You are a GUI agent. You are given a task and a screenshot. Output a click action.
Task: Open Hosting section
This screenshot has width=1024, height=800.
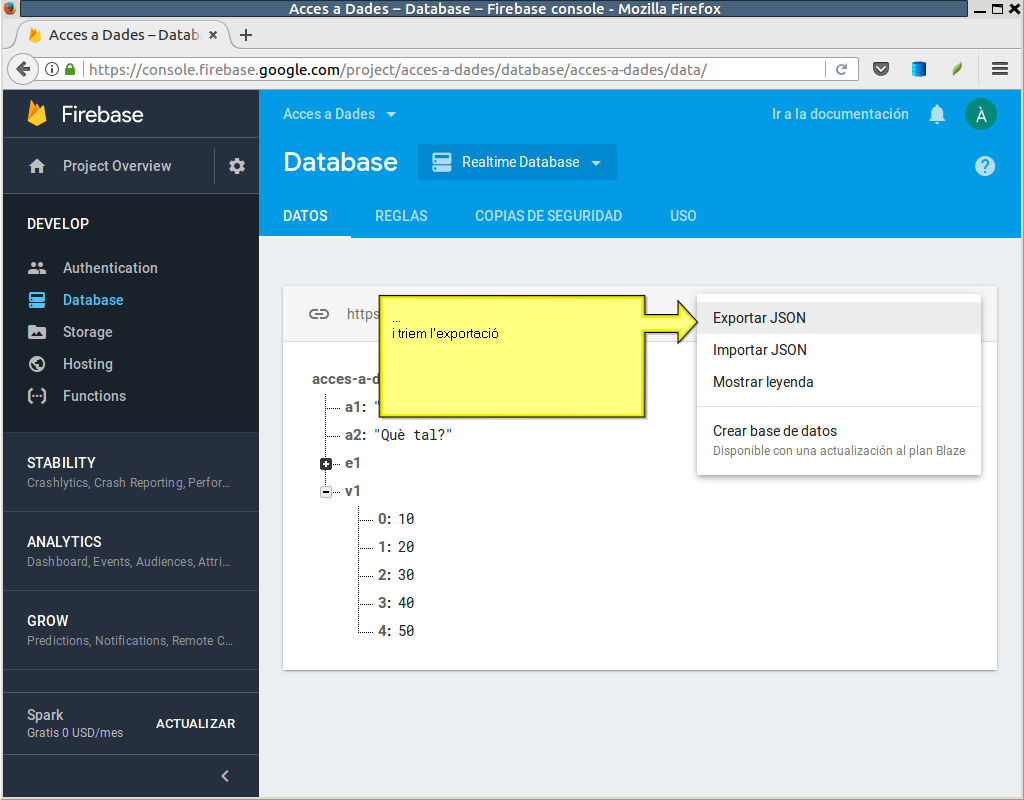[x=88, y=364]
